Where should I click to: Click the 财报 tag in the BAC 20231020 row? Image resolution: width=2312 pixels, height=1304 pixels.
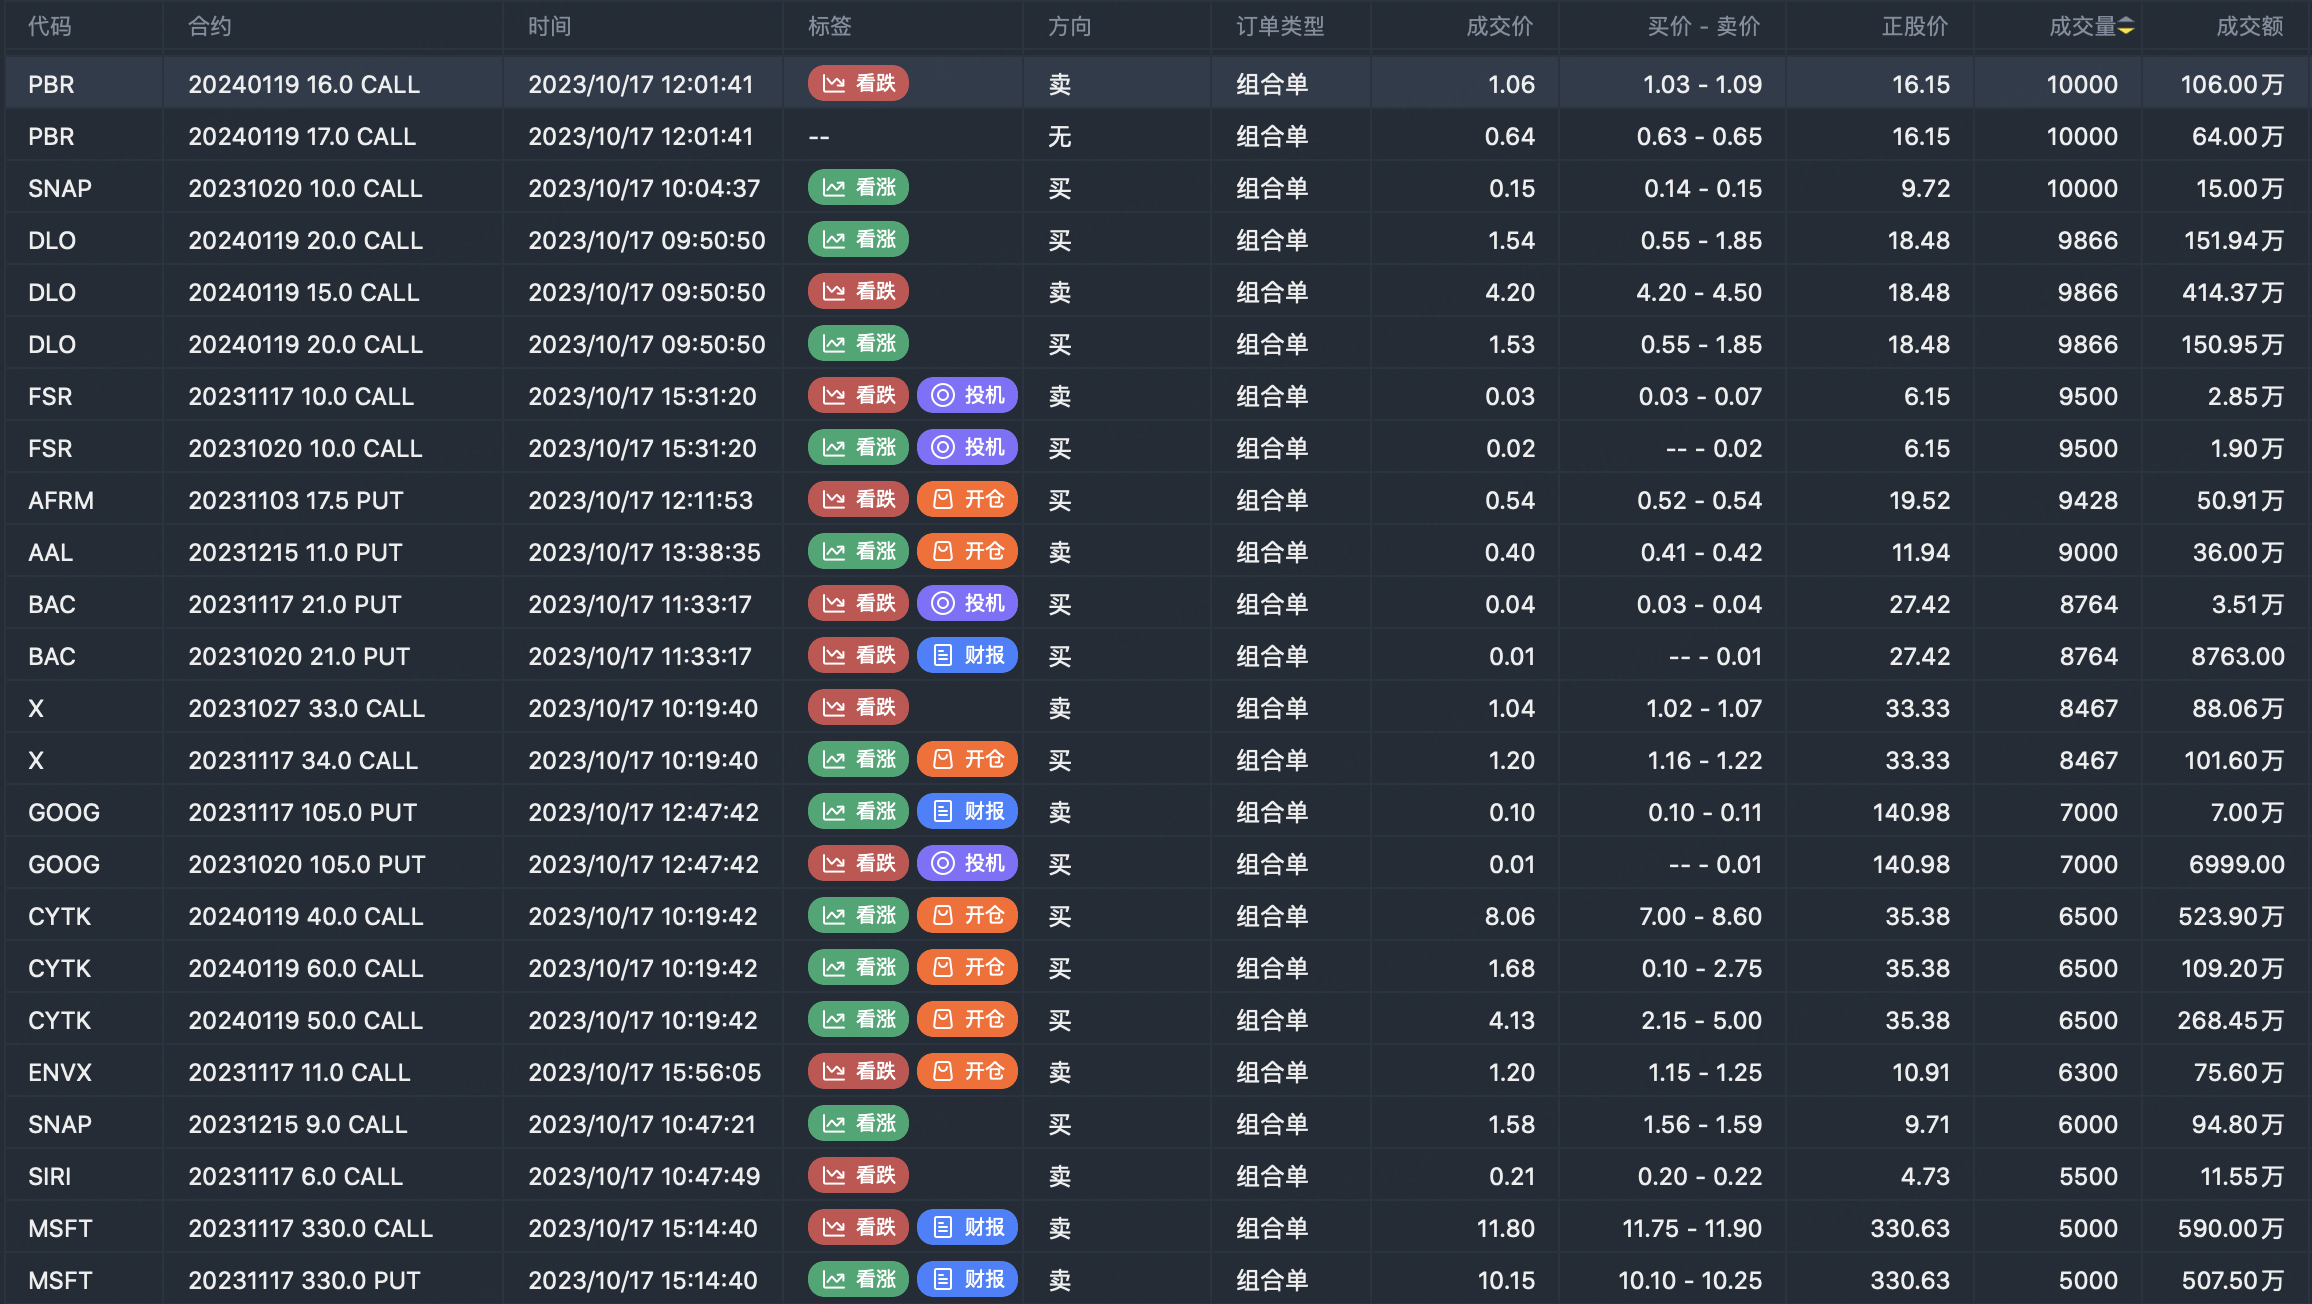(967, 656)
